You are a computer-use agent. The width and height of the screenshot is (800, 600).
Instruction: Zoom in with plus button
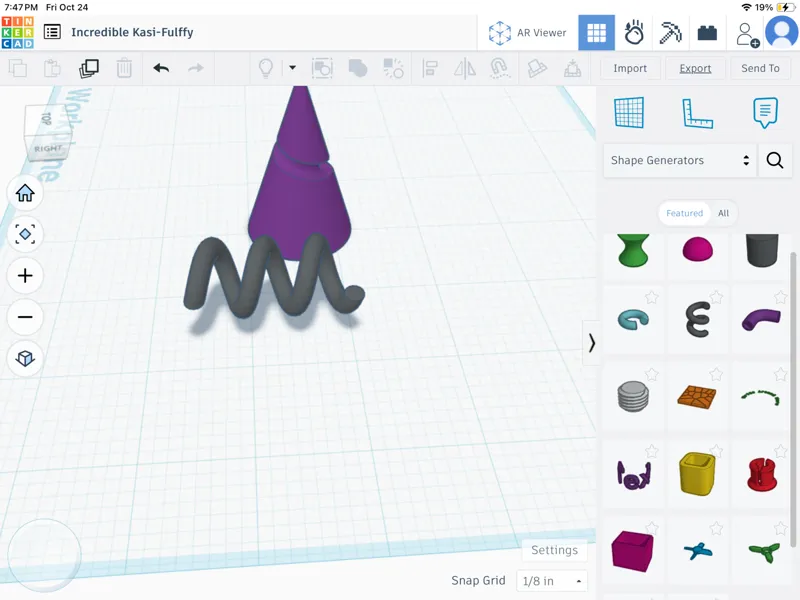[x=25, y=276]
